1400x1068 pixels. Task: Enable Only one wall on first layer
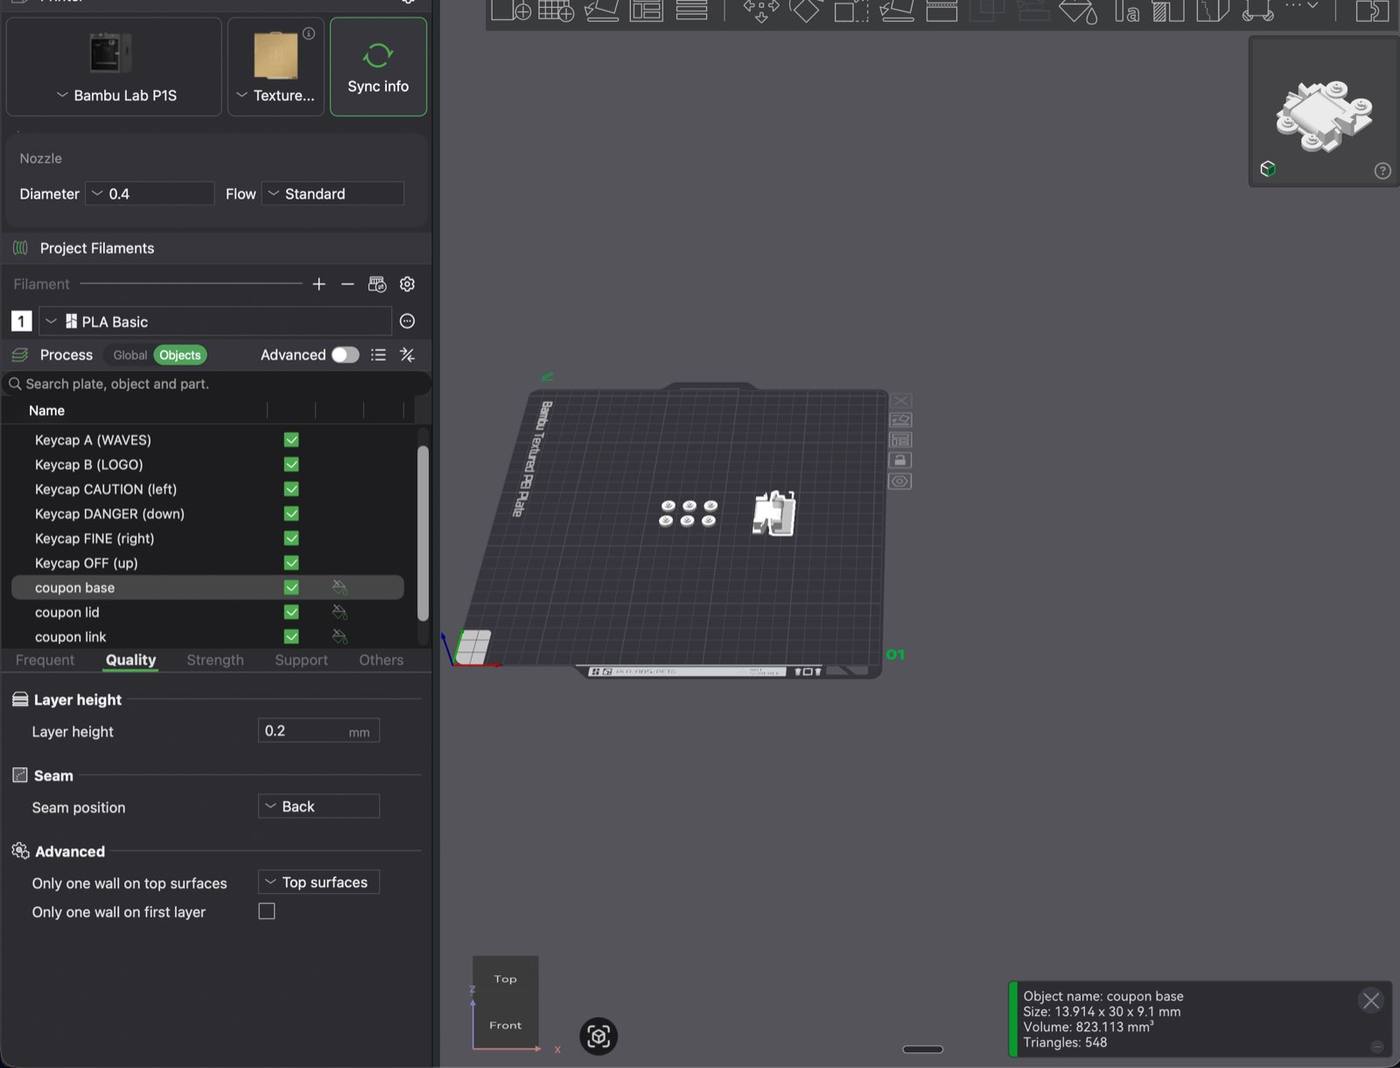267,911
